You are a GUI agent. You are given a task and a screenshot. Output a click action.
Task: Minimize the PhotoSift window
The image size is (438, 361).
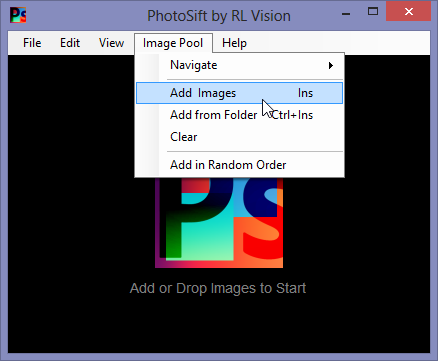pyautogui.click(x=346, y=14)
